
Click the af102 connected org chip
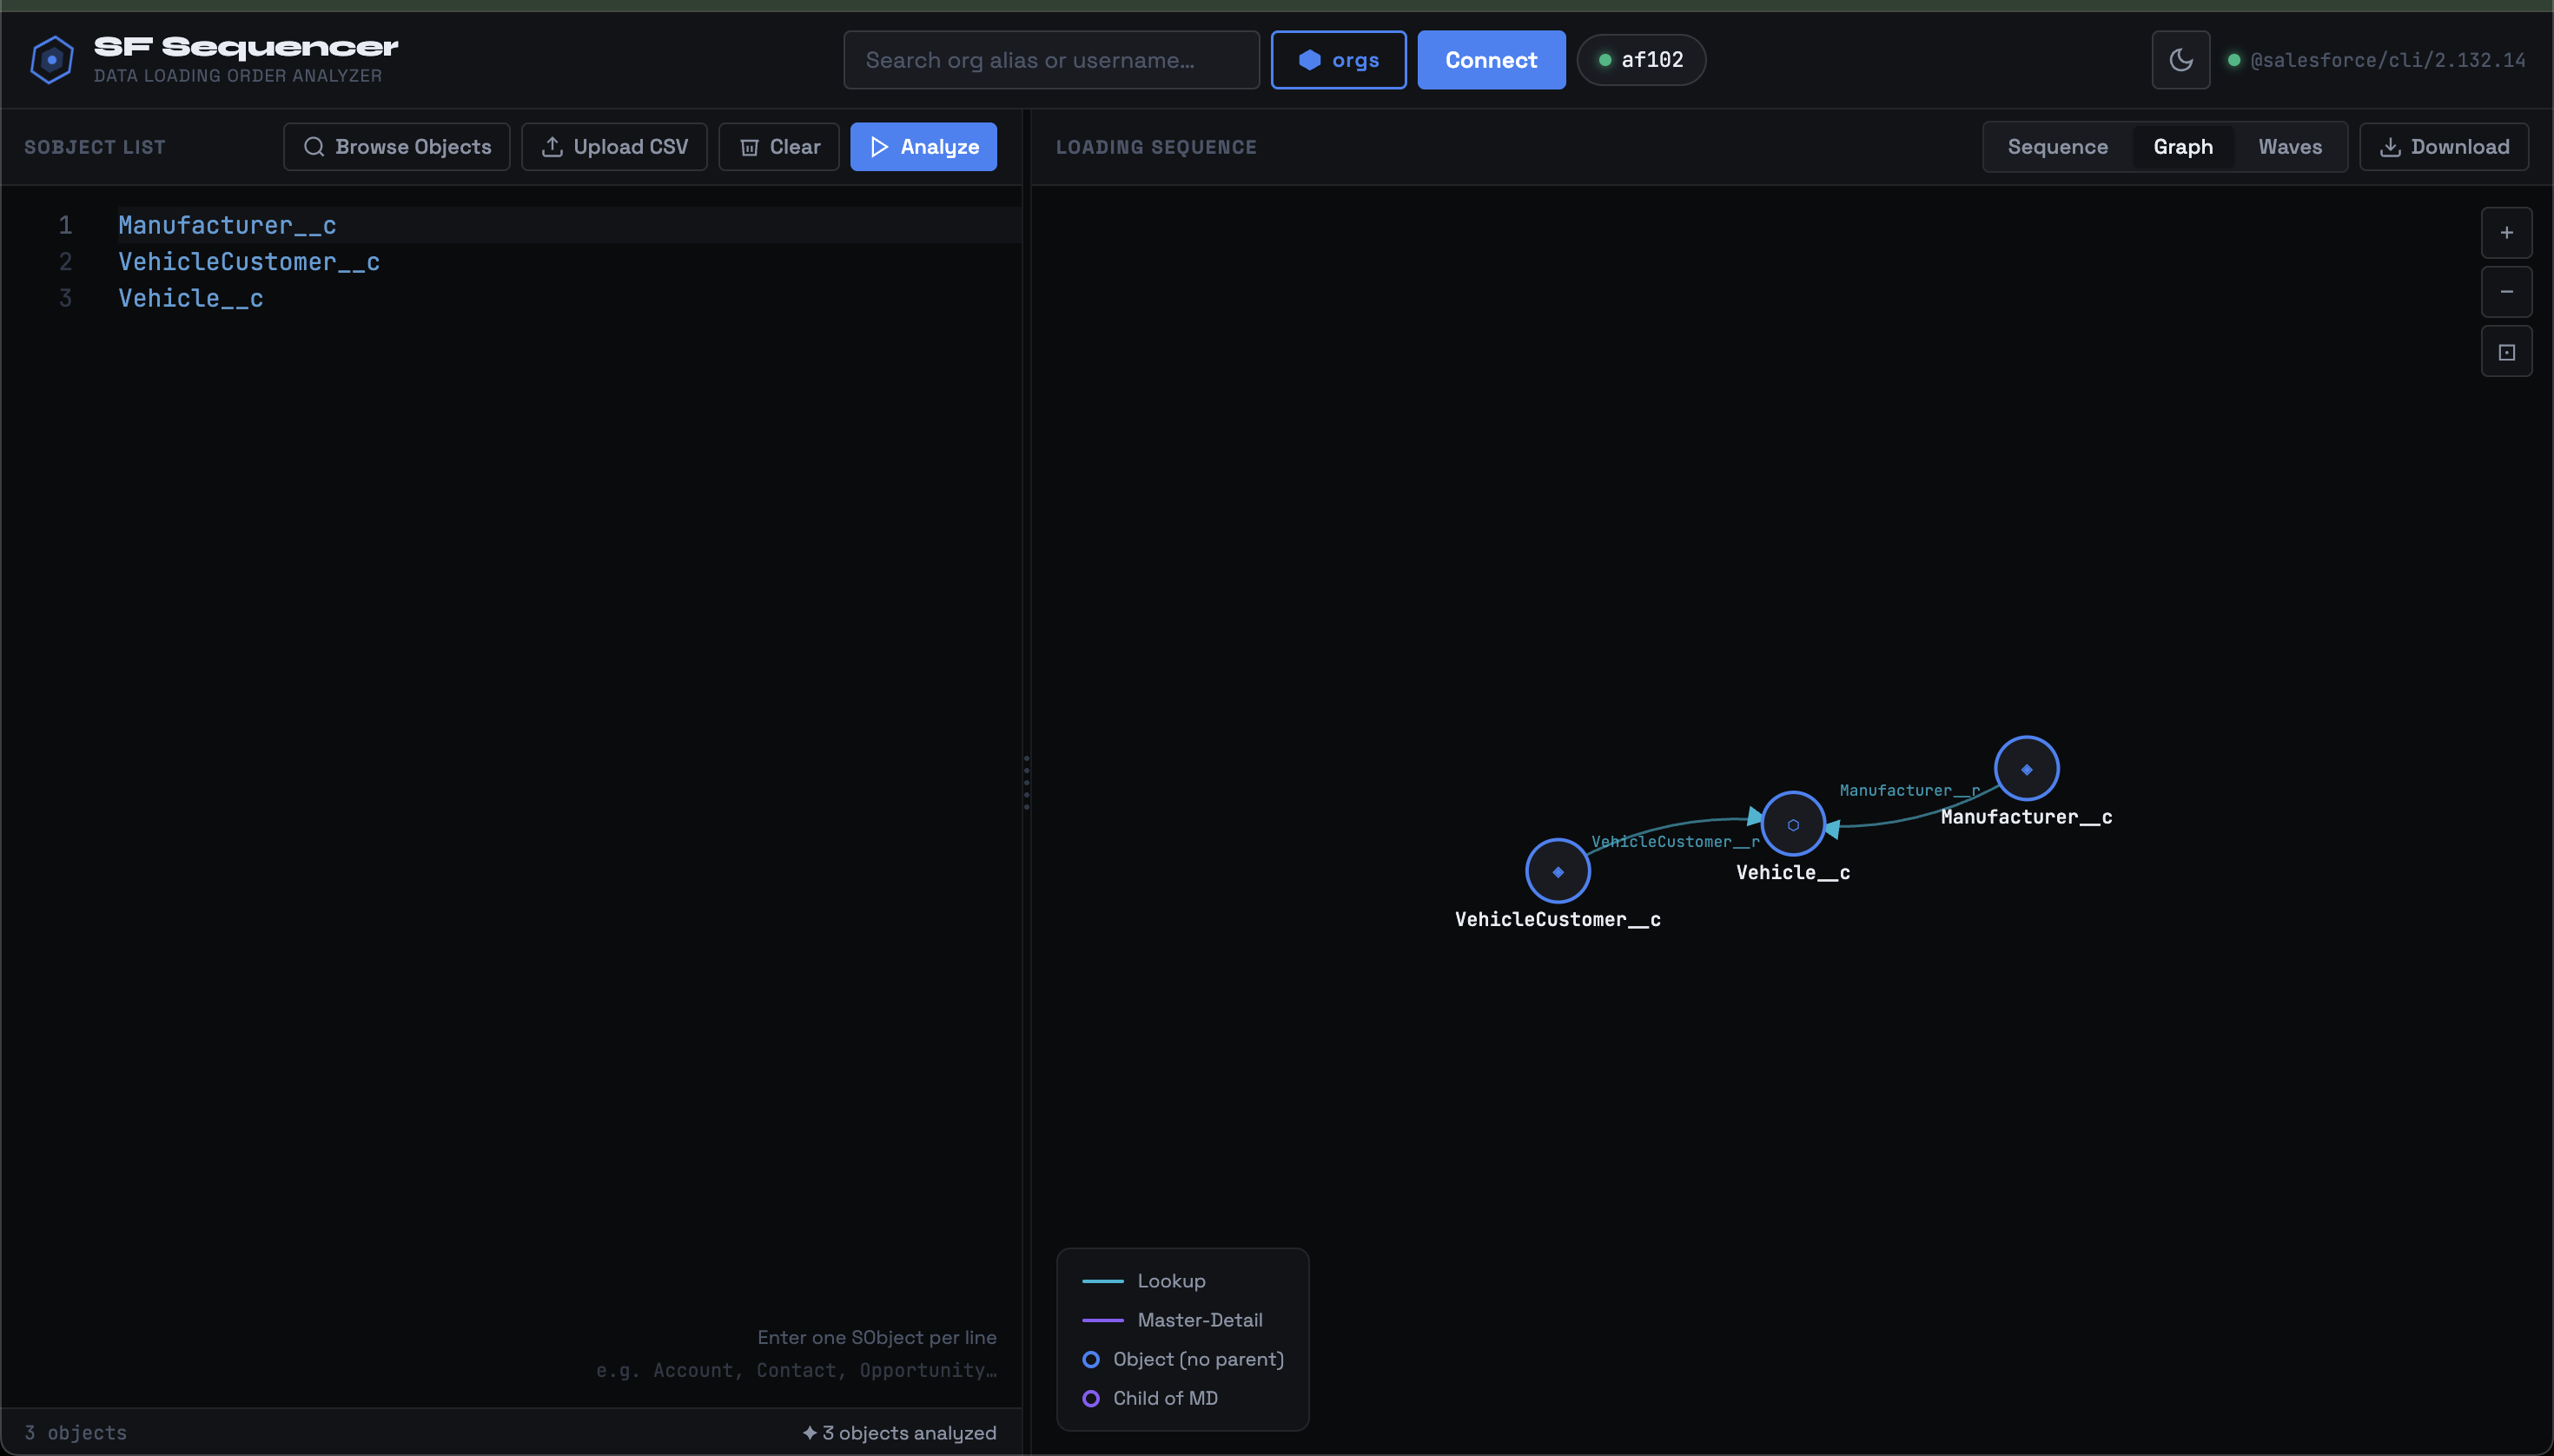point(1641,60)
